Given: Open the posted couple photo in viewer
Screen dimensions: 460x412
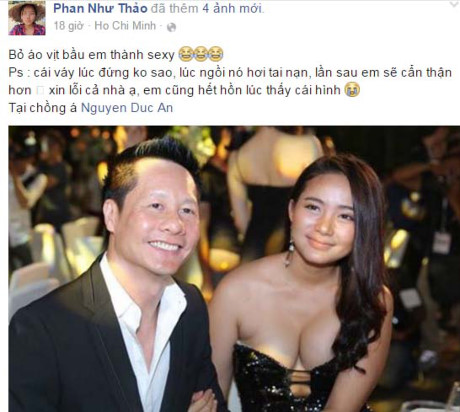Looking at the screenshot, I should pyautogui.click(x=234, y=269).
